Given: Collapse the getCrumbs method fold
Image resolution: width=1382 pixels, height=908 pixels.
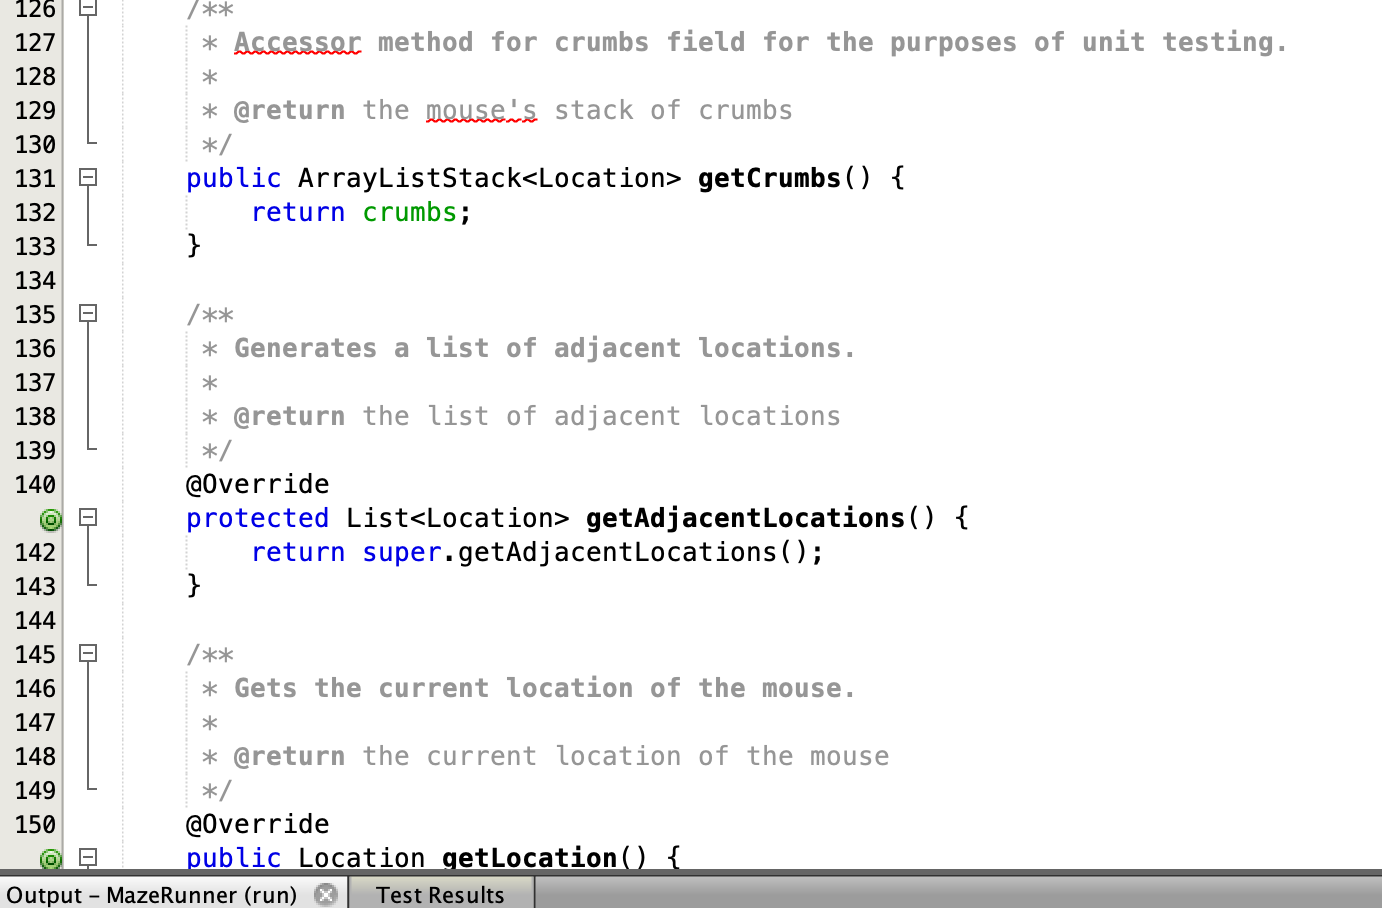Looking at the screenshot, I should tap(88, 177).
